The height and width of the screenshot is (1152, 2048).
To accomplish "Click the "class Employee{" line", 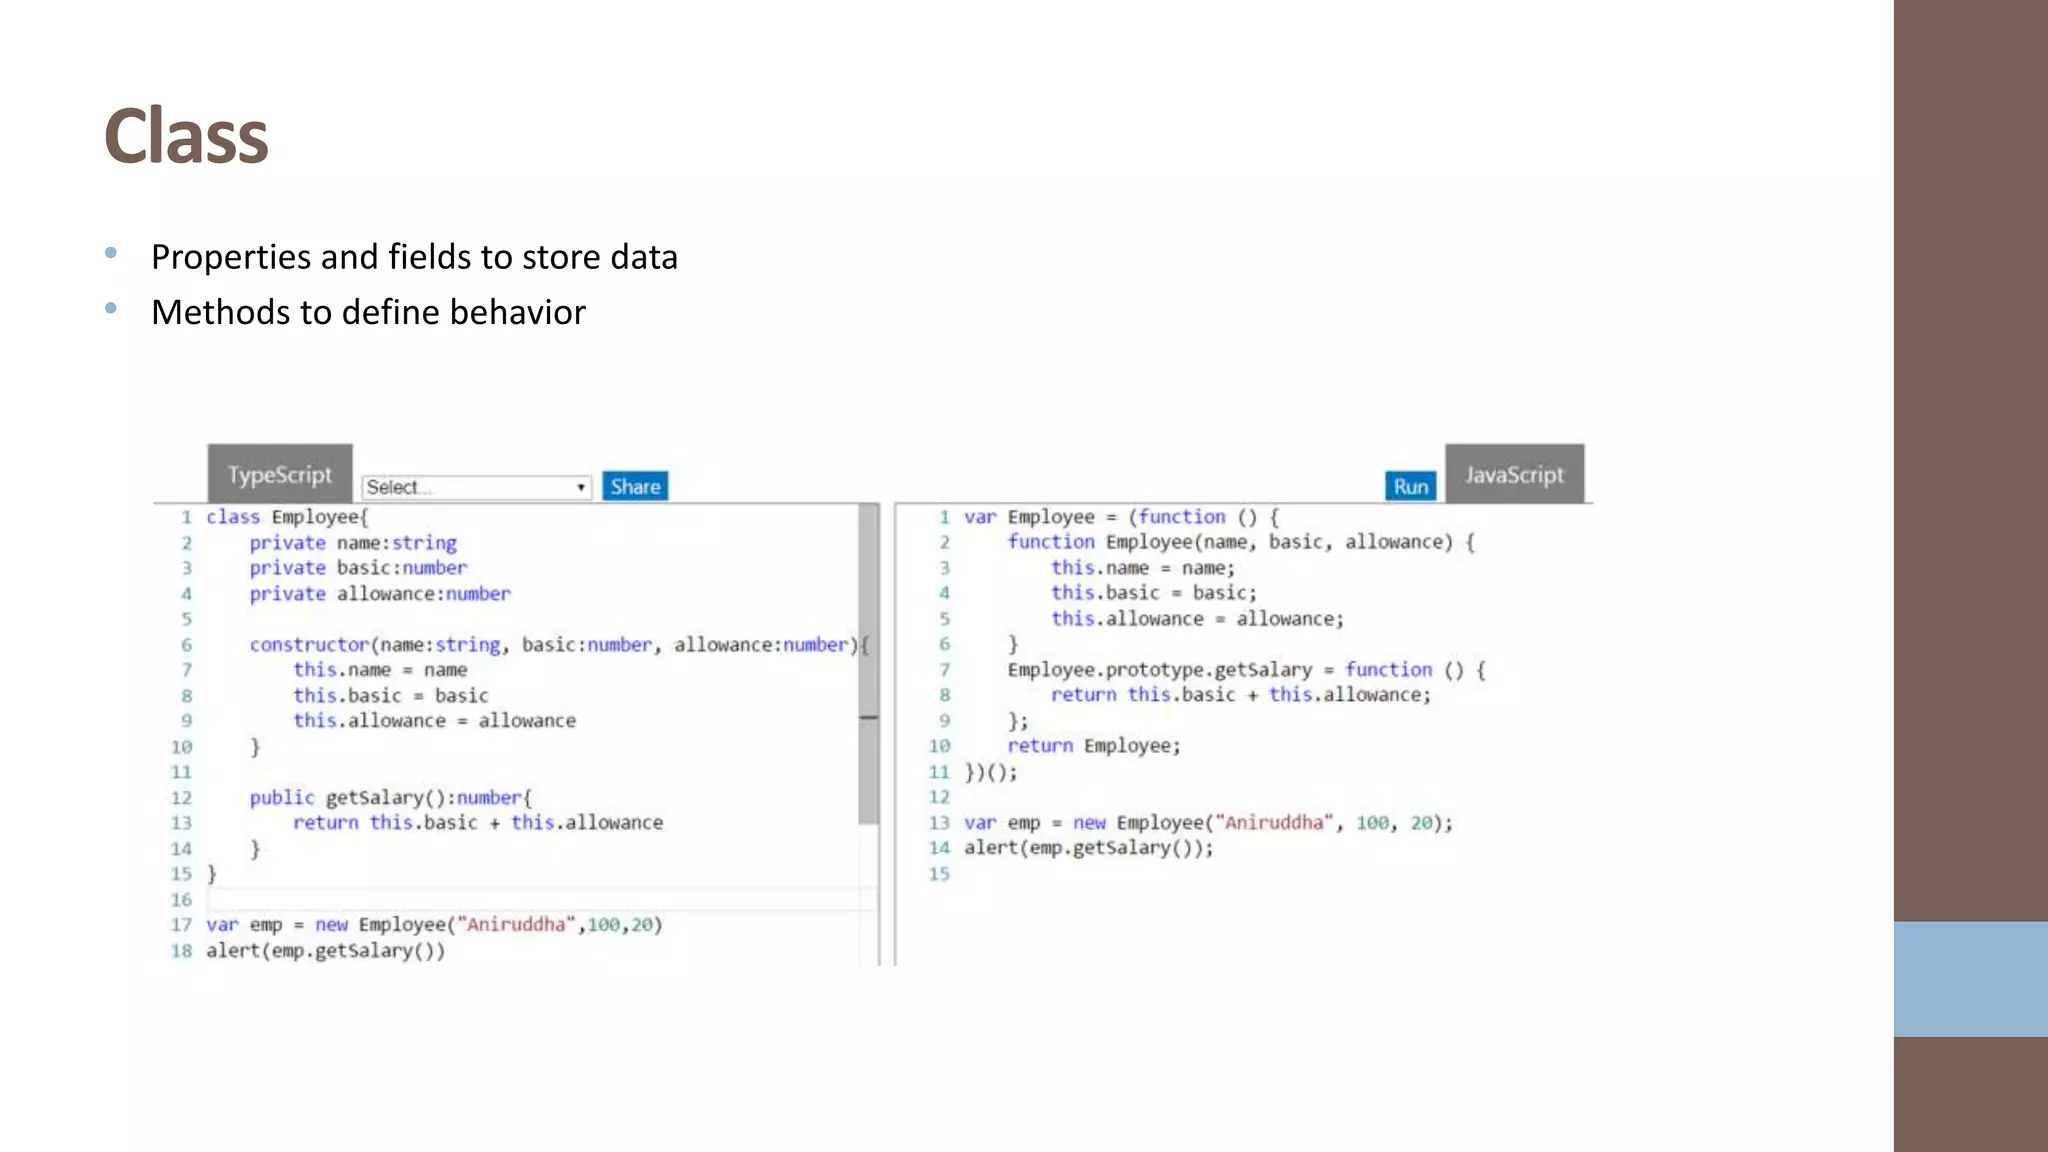I will pyautogui.click(x=288, y=517).
